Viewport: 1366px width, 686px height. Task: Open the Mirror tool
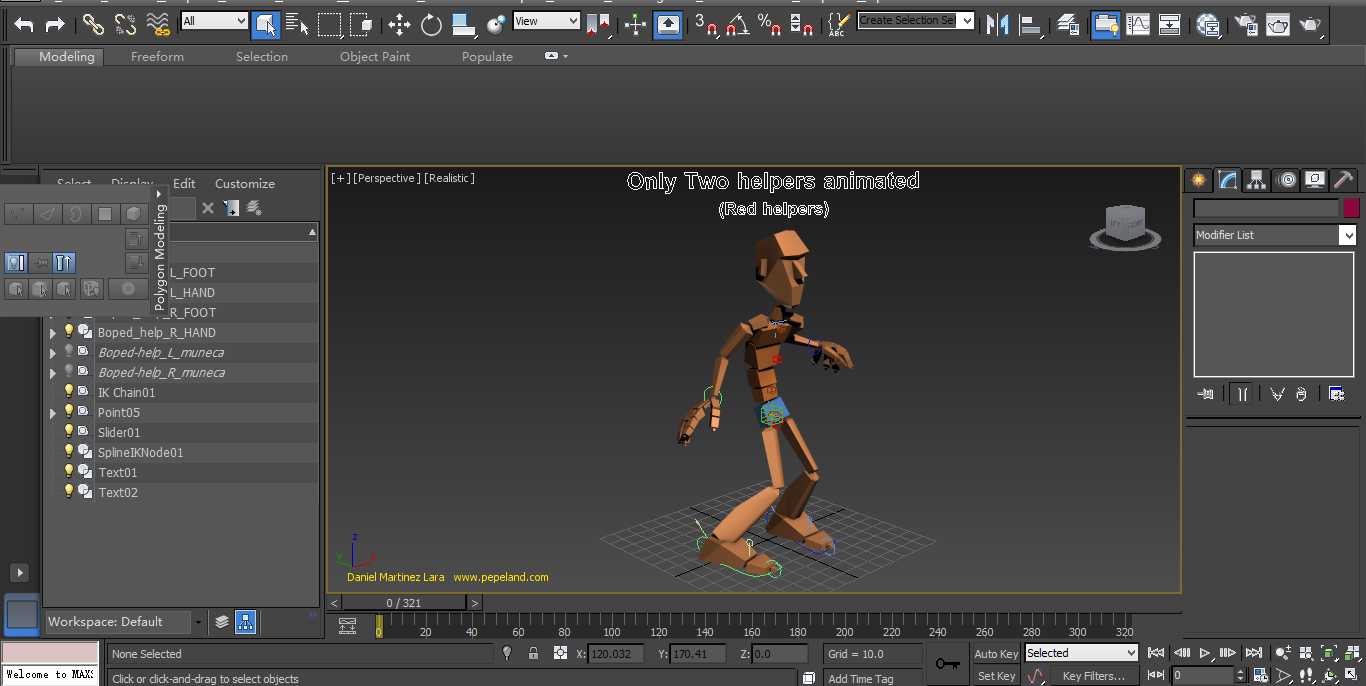click(997, 25)
